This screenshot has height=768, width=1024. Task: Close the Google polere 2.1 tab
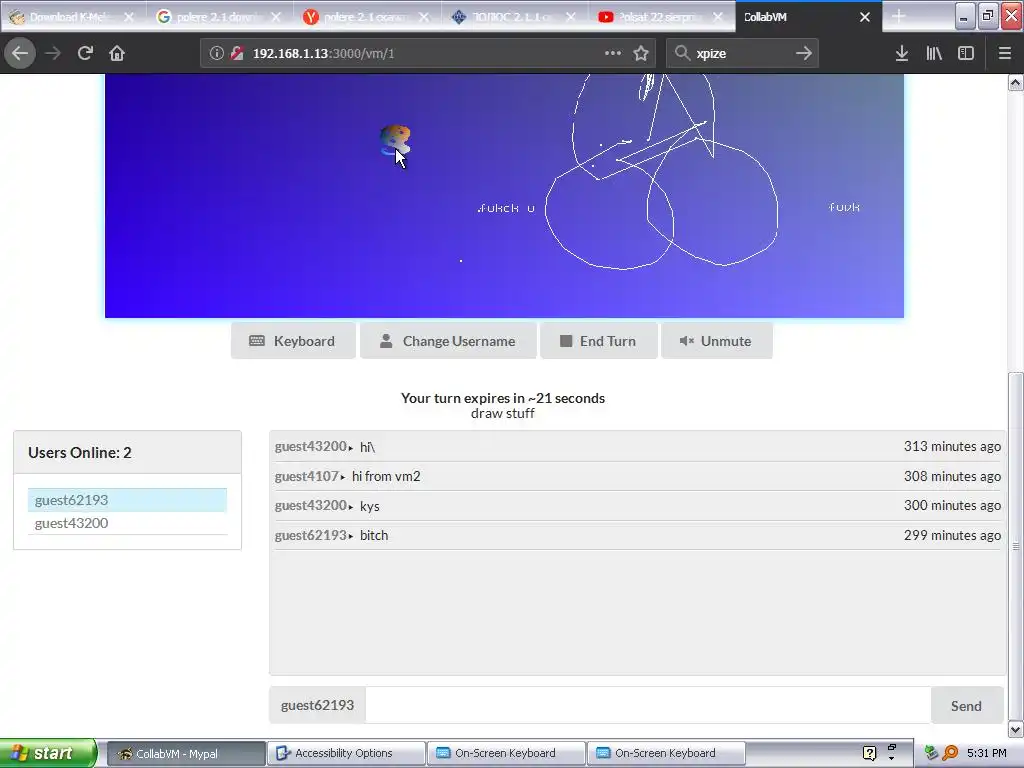[276, 17]
